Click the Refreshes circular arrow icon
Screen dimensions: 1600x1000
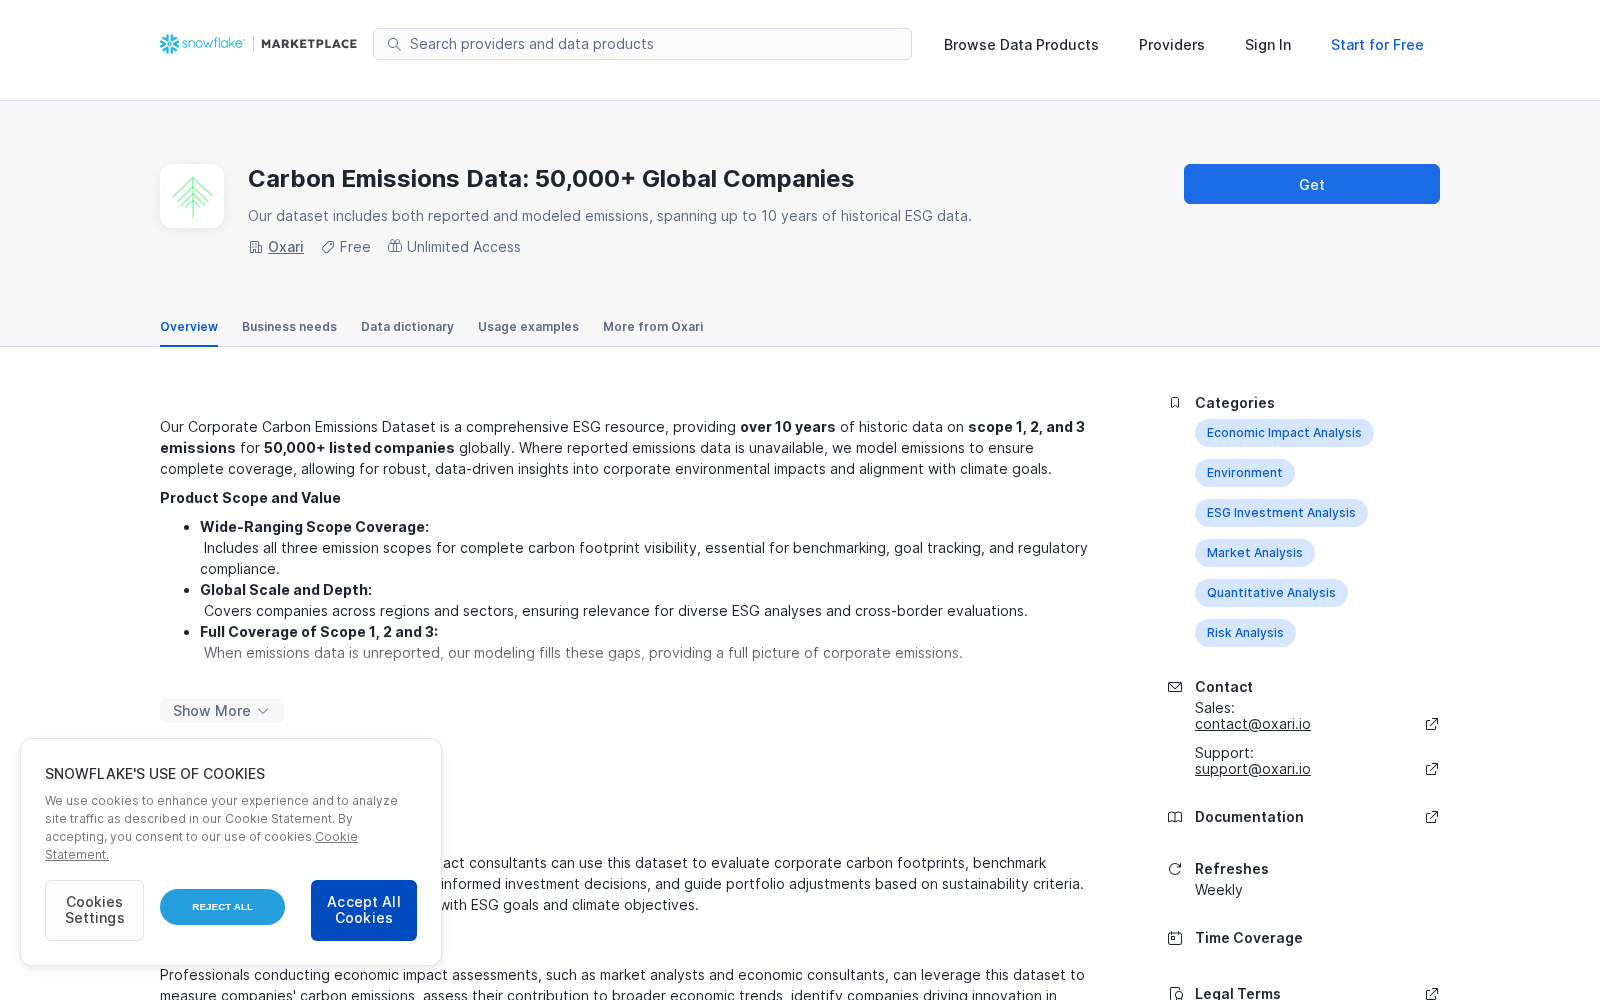tap(1175, 869)
